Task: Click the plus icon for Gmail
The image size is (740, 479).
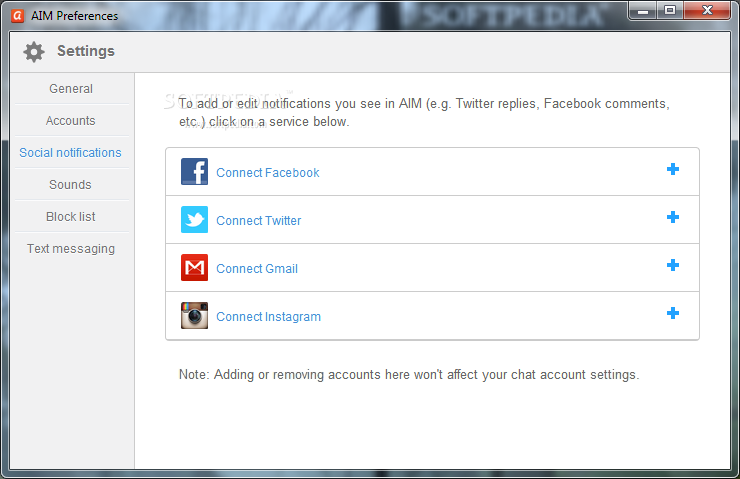Action: click(673, 265)
